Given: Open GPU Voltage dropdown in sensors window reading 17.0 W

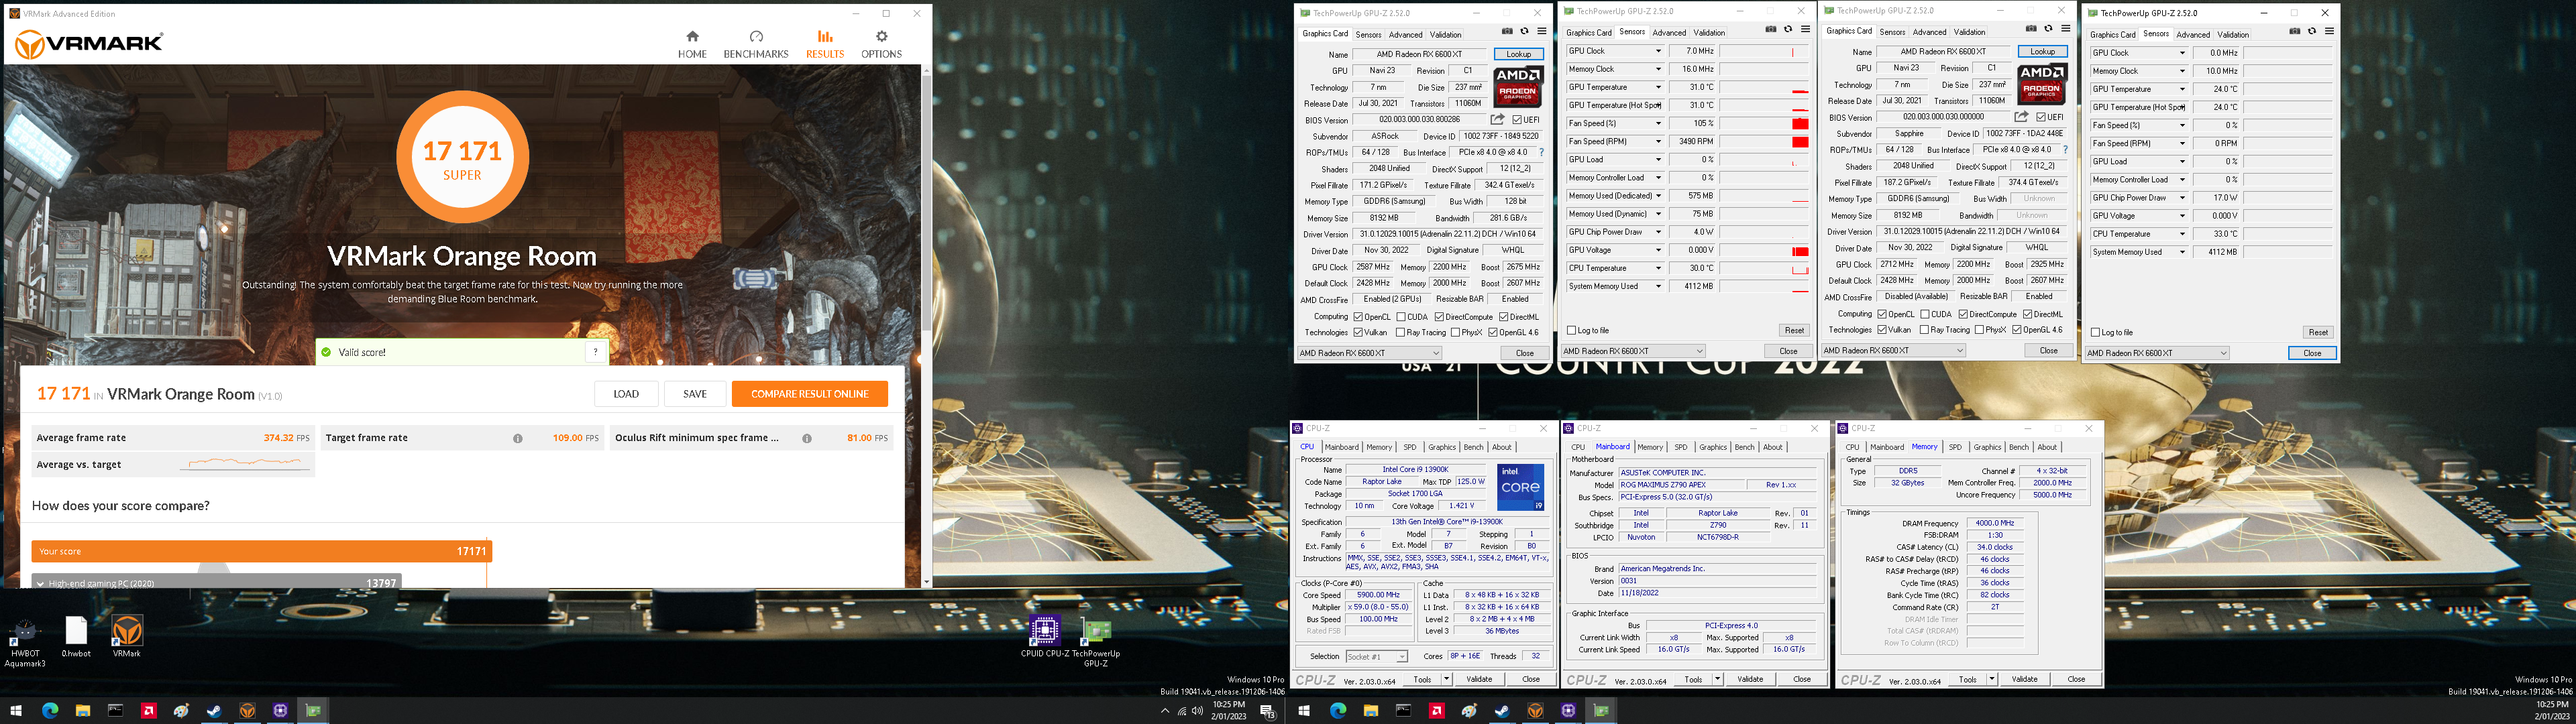Looking at the screenshot, I should tap(2182, 216).
